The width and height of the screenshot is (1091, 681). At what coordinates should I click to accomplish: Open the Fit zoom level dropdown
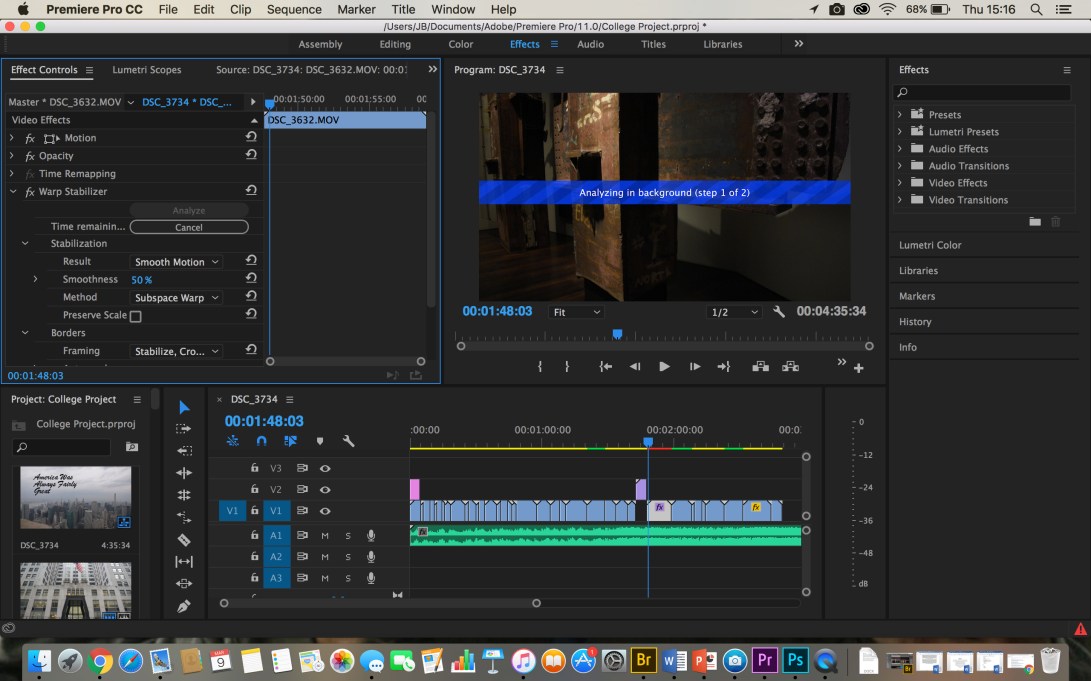click(x=576, y=312)
